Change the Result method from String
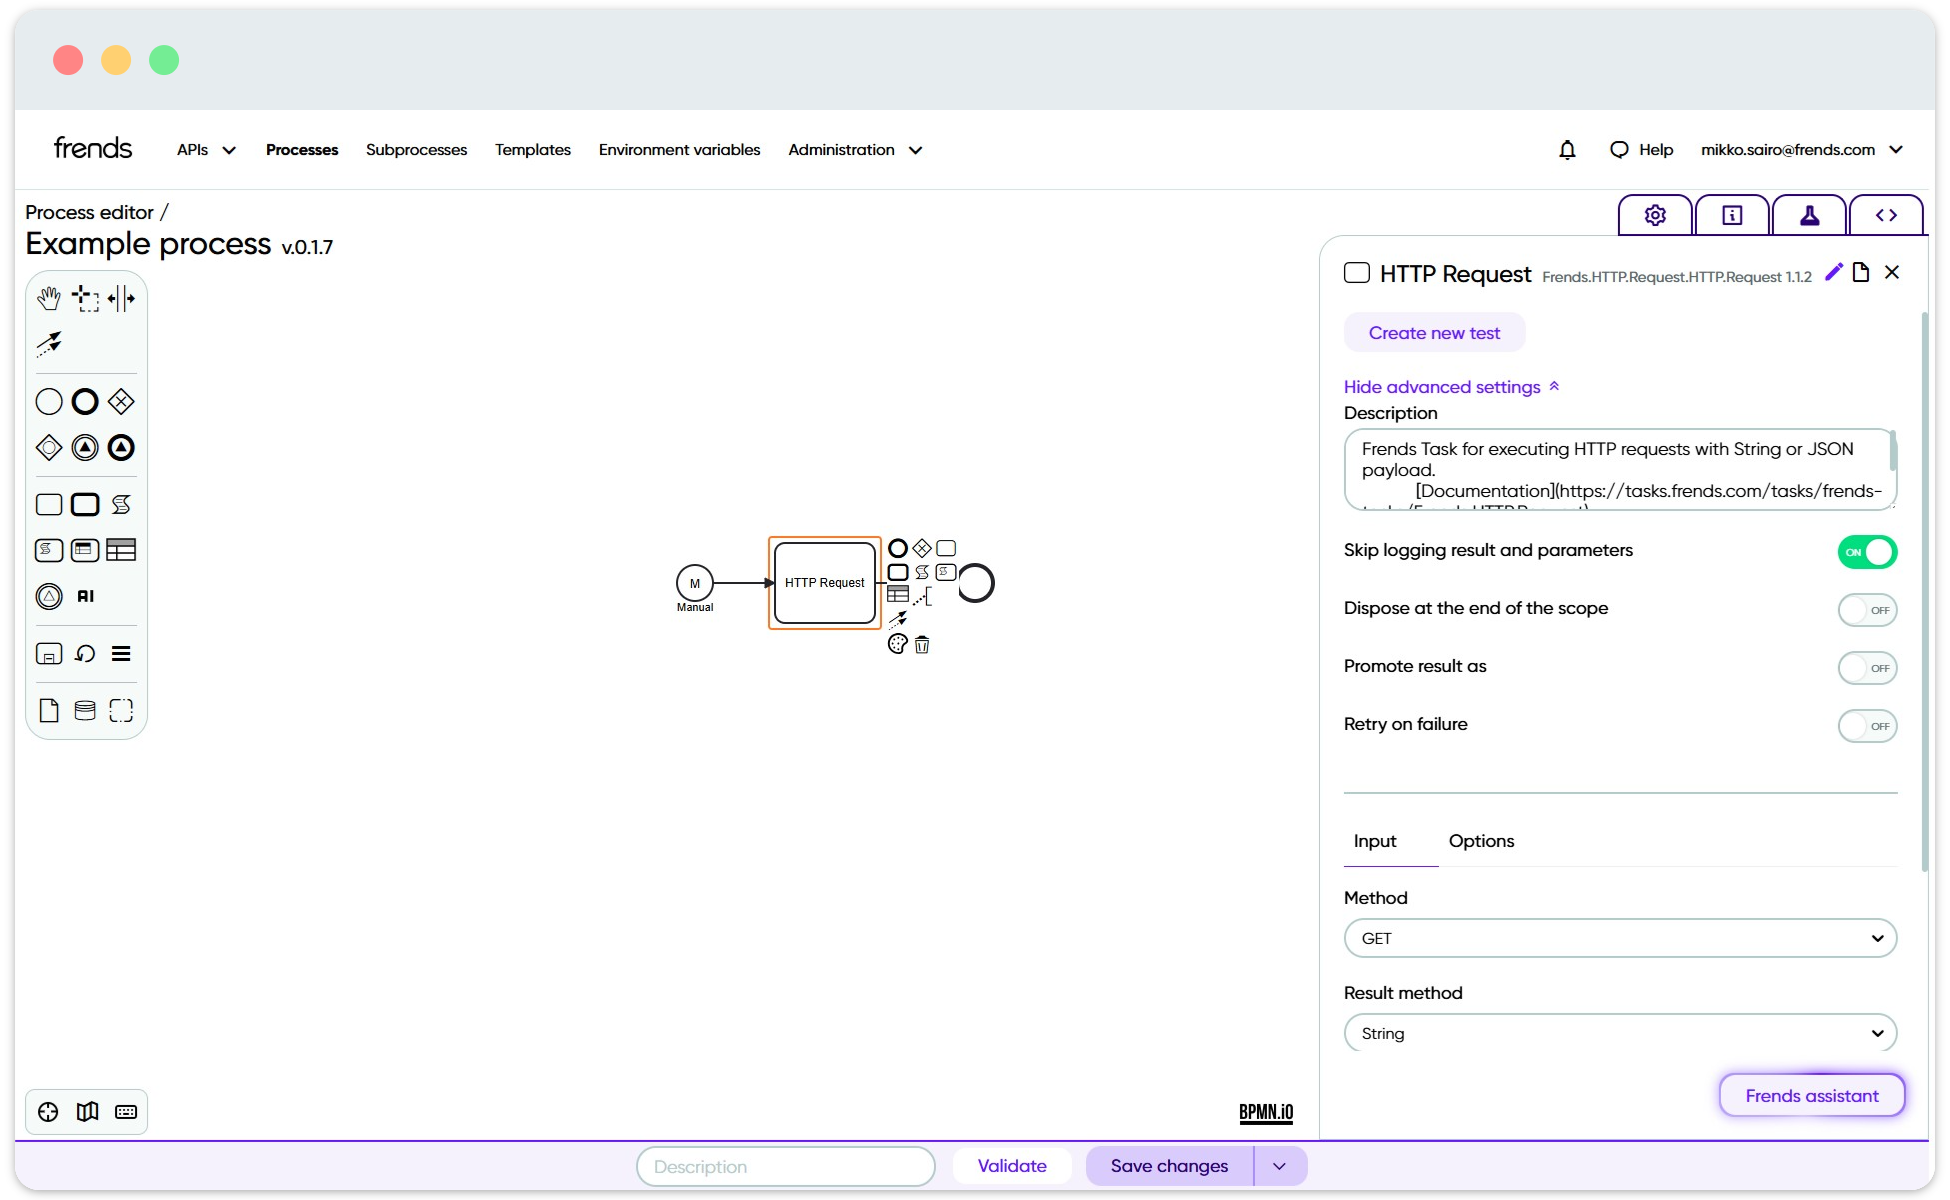 (x=1619, y=1033)
